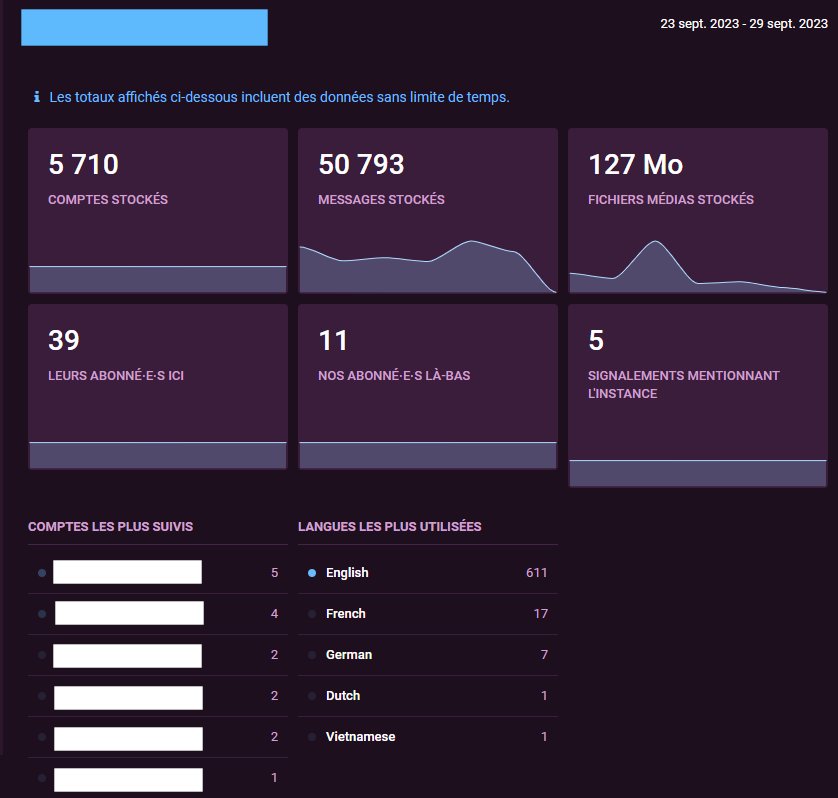
Task: Click the blue dot next to English
Action: click(312, 573)
